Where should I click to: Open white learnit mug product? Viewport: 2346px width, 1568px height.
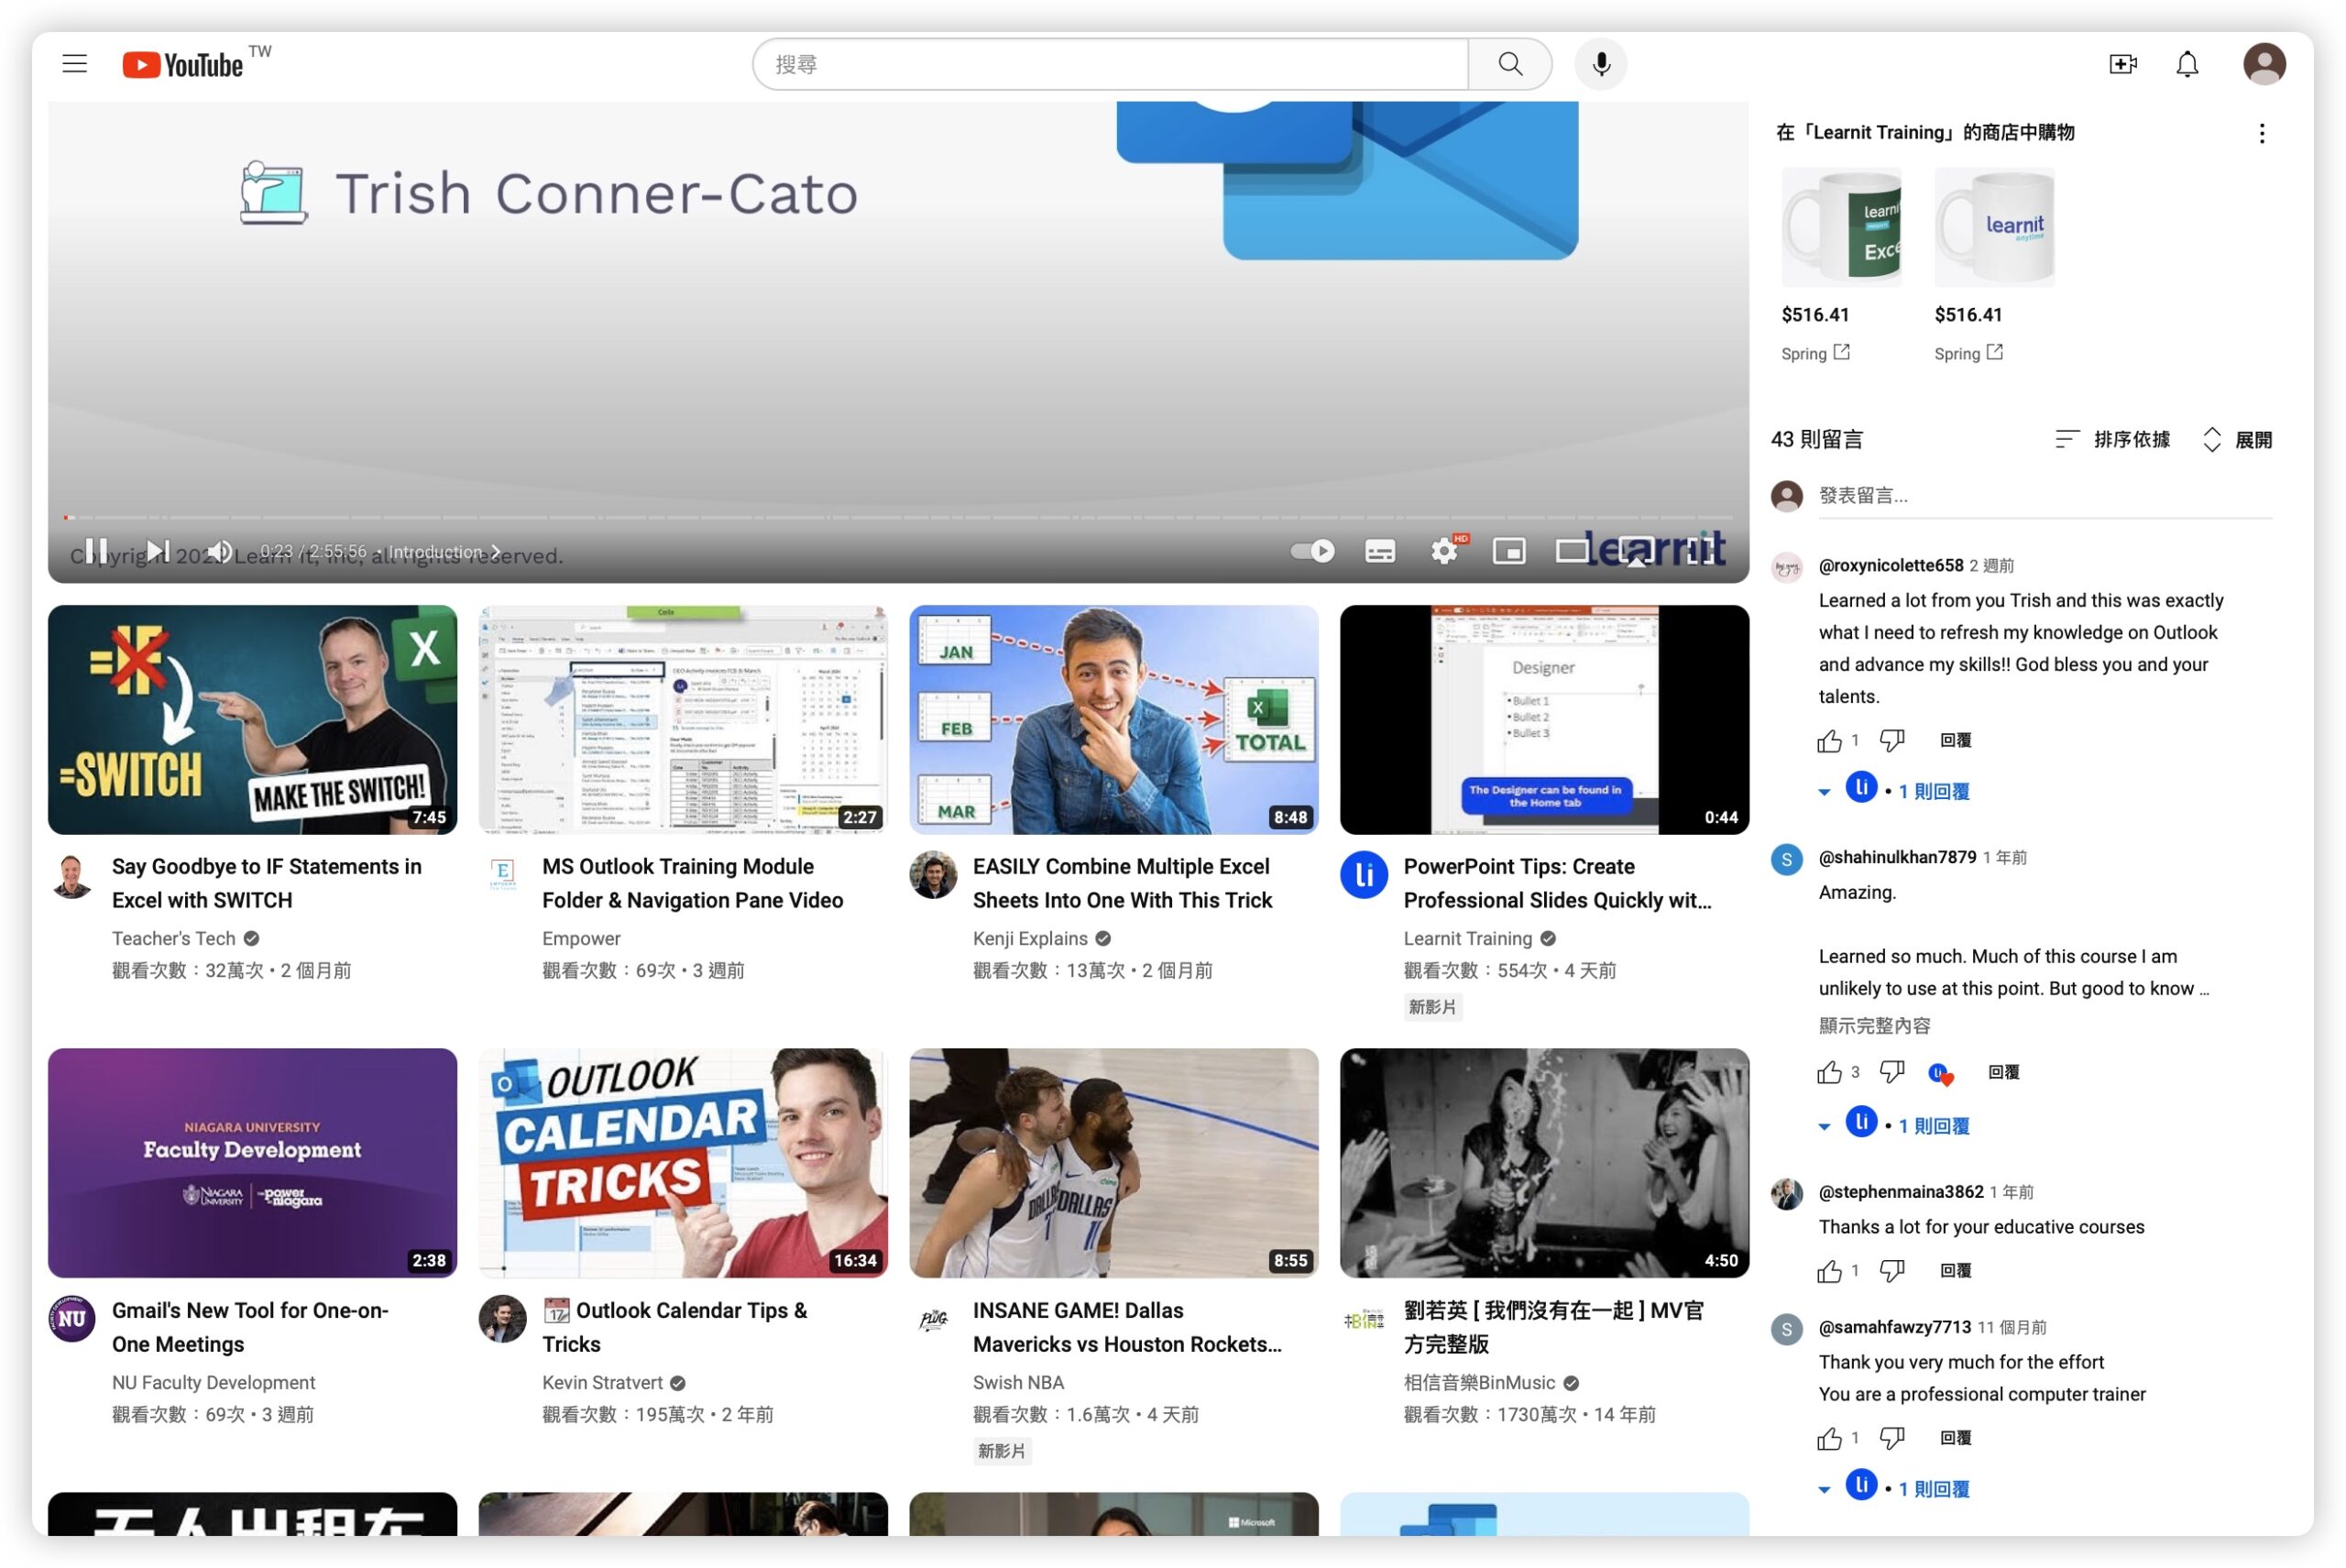point(1994,227)
